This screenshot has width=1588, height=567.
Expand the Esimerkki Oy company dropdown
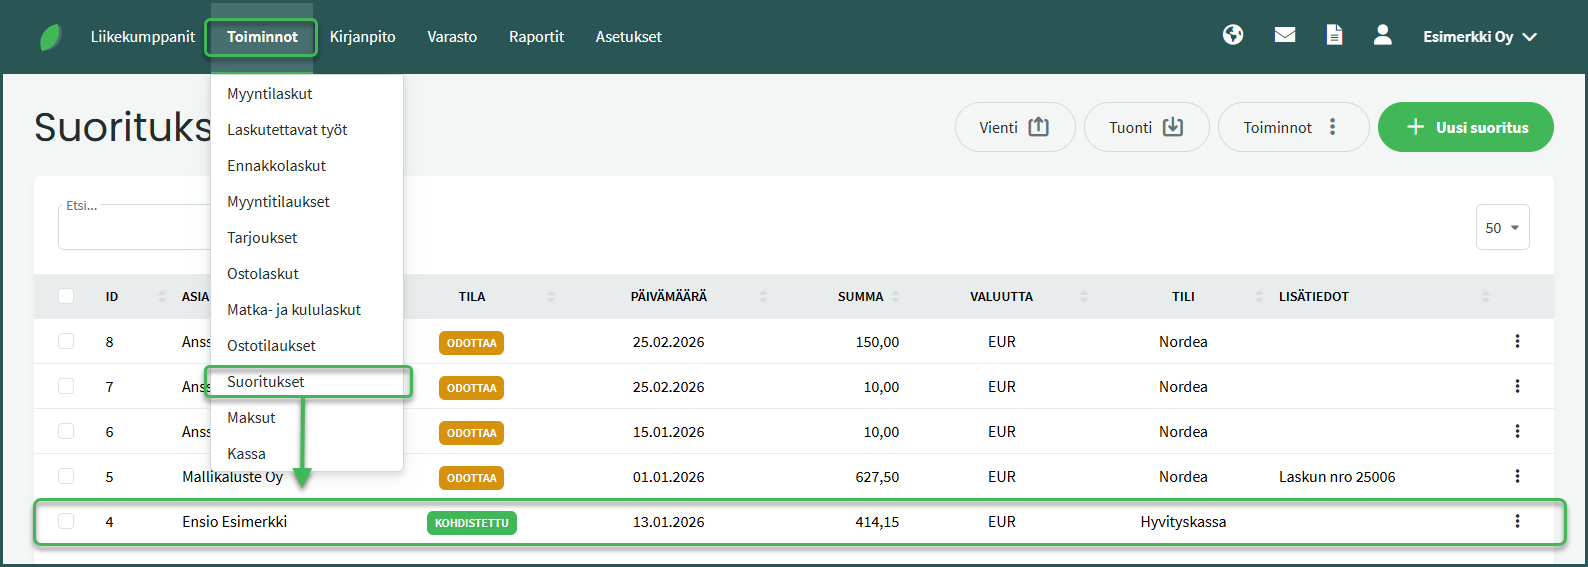1479,37
